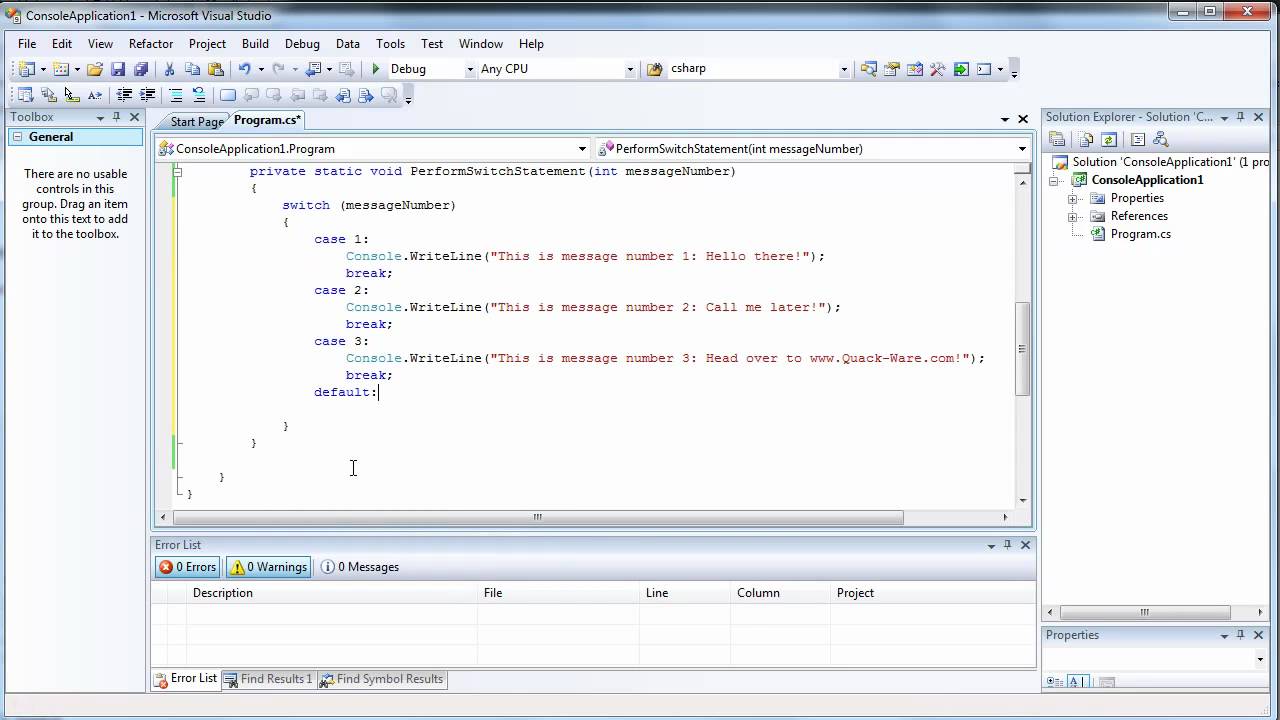The image size is (1280, 720).
Task: Click the View Code icon in Solution Explorer
Action: [1137, 140]
